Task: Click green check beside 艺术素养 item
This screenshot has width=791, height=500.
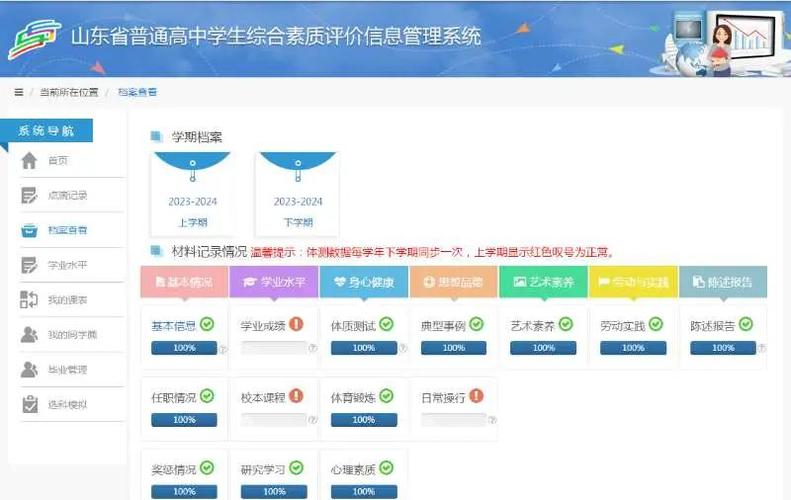Action: [x=566, y=324]
